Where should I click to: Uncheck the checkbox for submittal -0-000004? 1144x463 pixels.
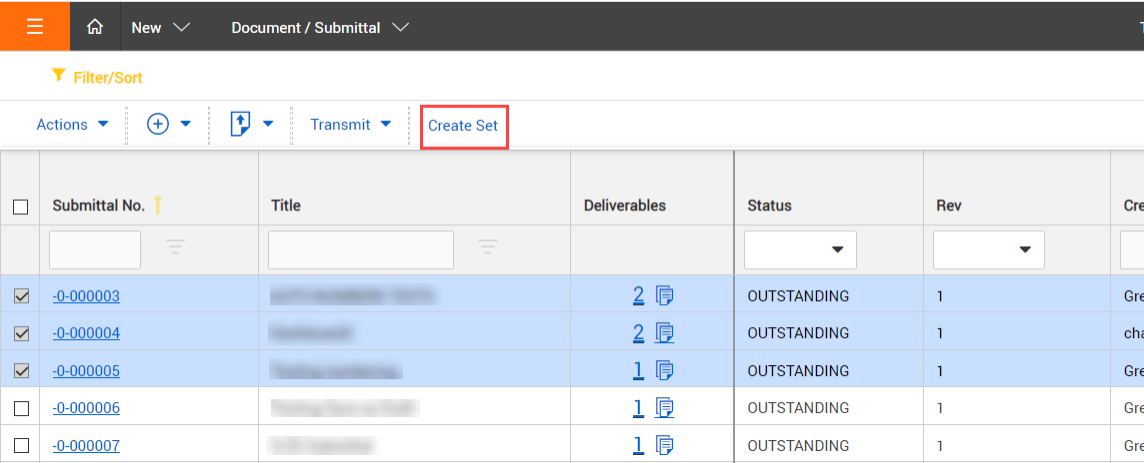[x=21, y=333]
